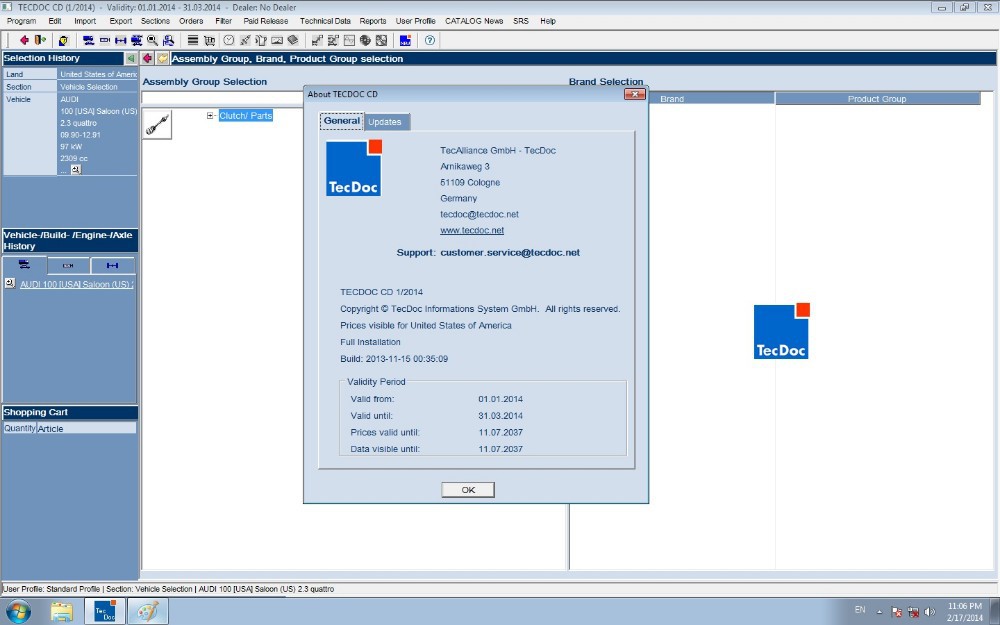Click the wrench tool toolbar icon
Screen dimensions: 1000x625
[x=245, y=40]
